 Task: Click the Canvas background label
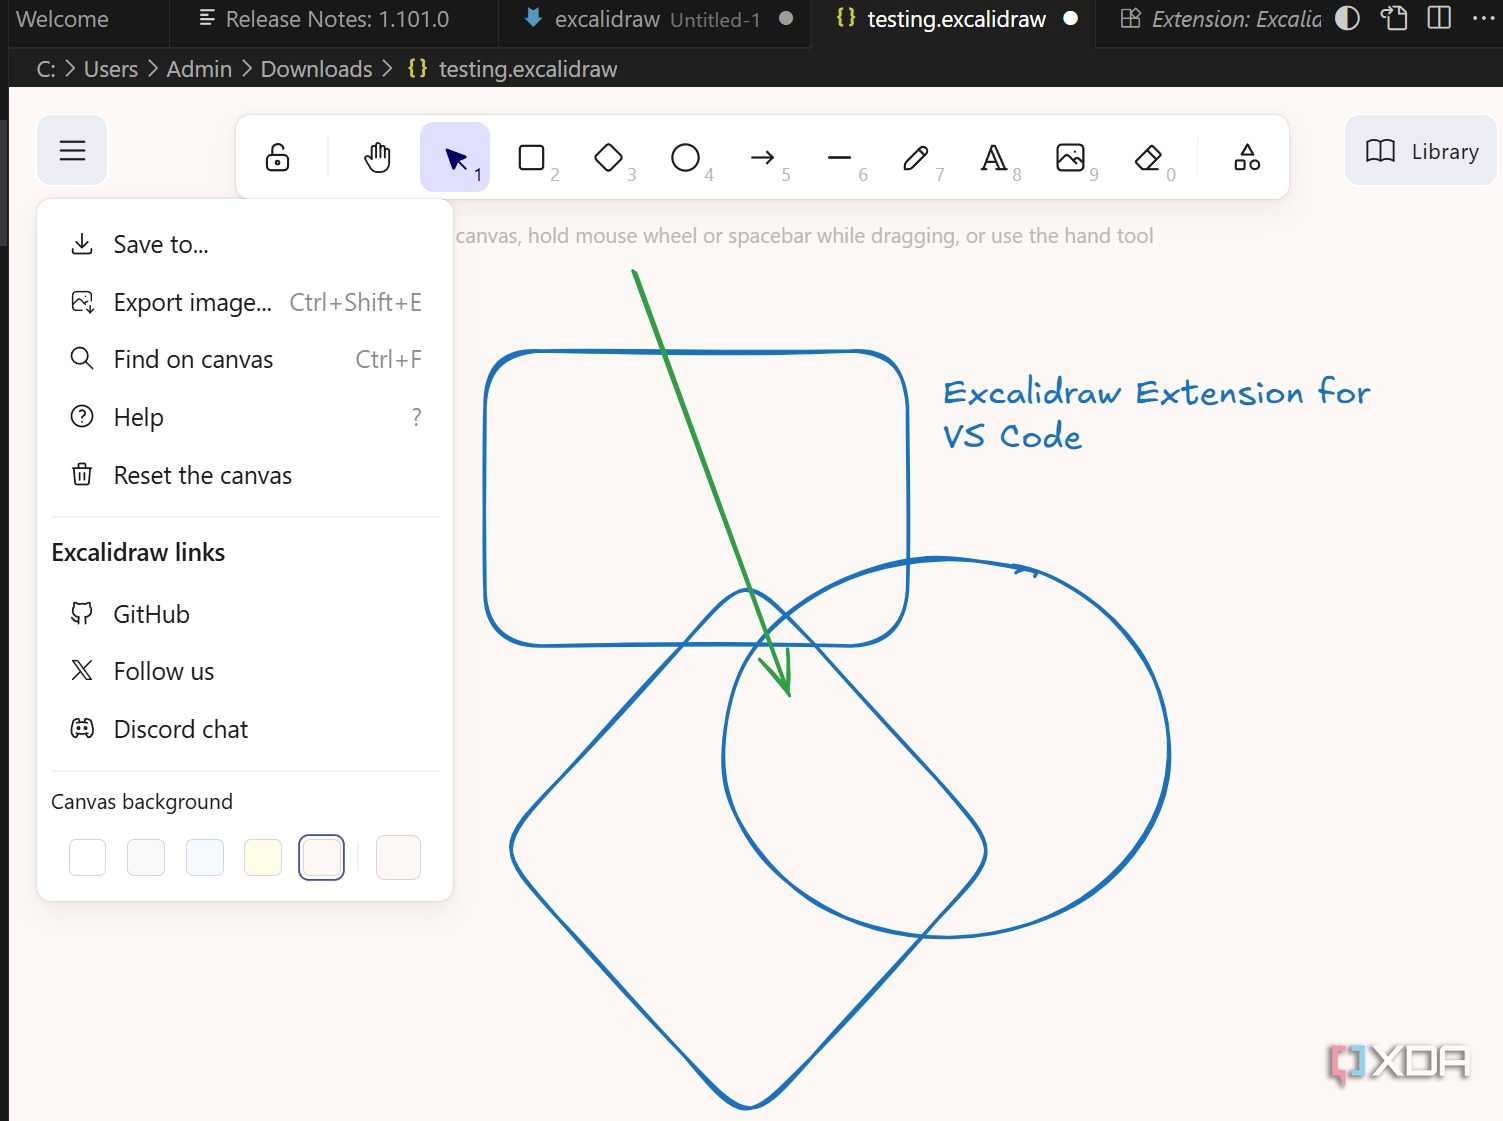point(142,802)
